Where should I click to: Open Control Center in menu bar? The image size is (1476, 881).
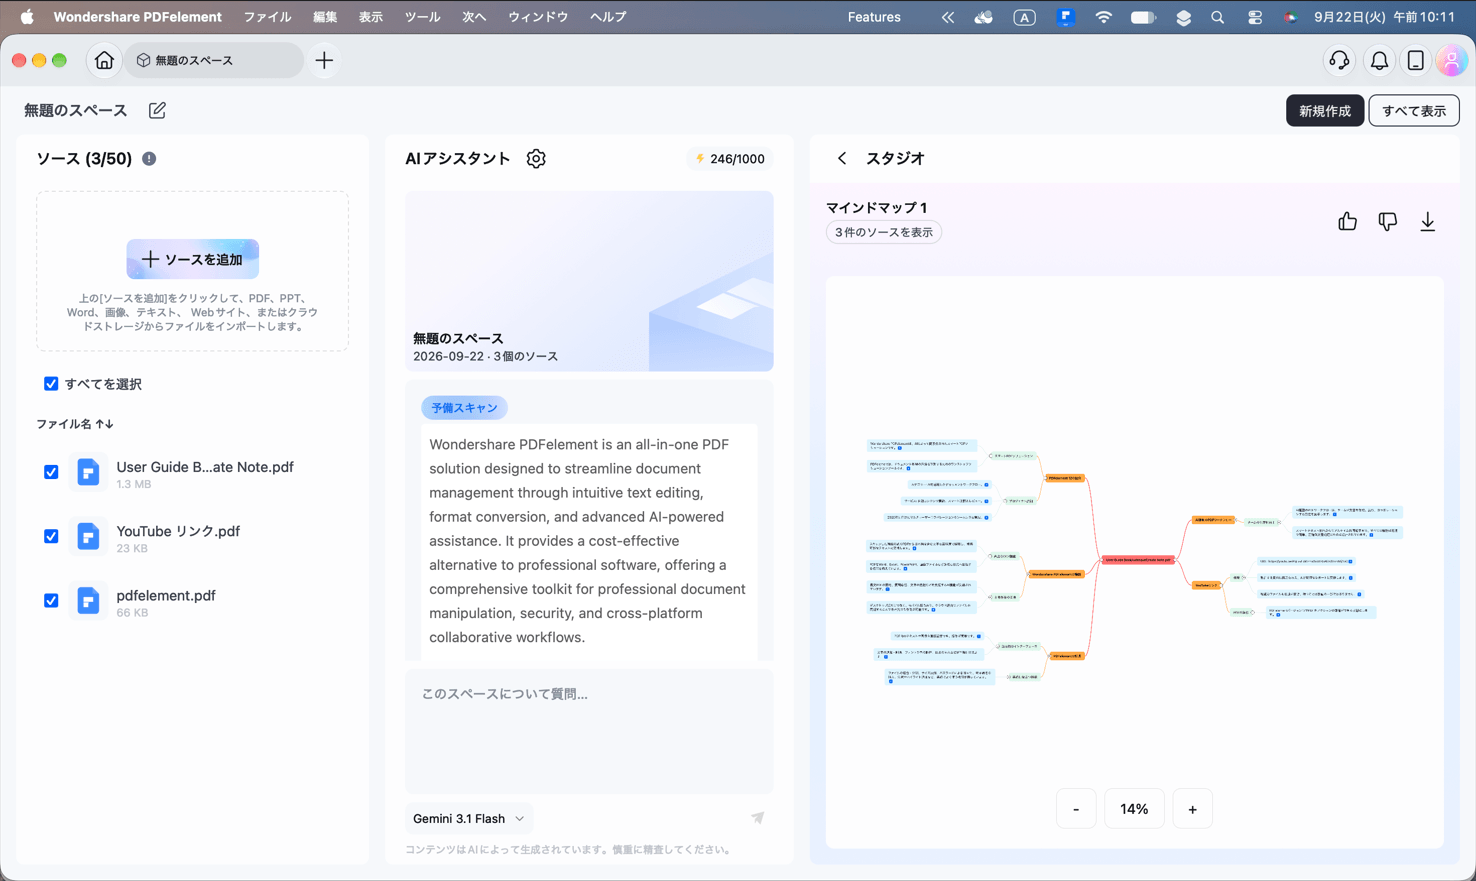point(1254,17)
